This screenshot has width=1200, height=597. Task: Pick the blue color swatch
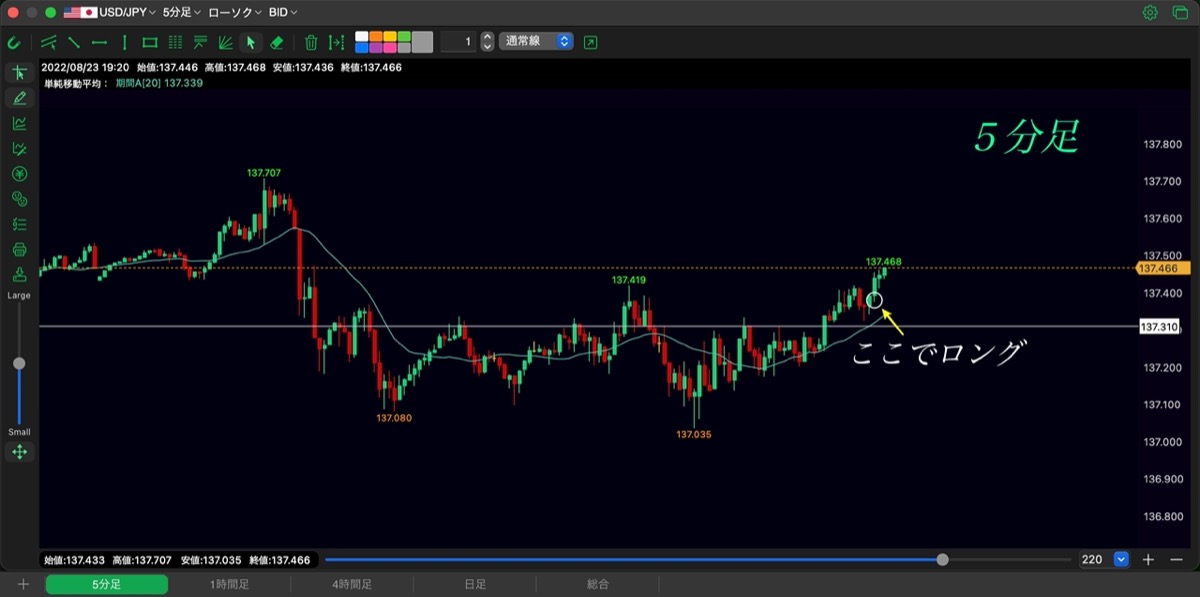click(363, 47)
